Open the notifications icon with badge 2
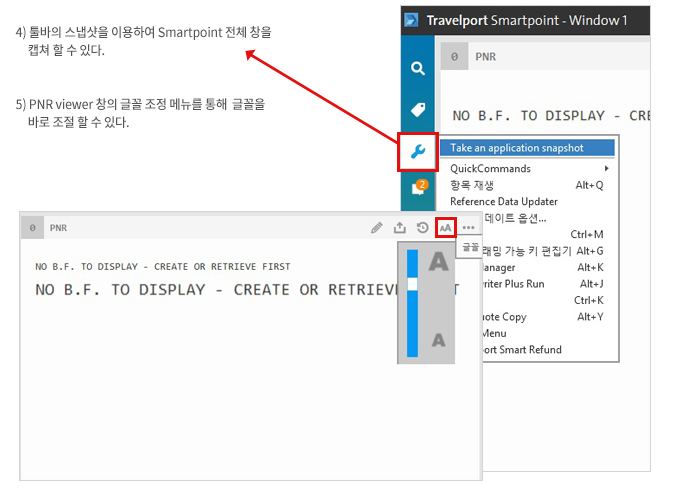The image size is (680, 496). (x=419, y=188)
